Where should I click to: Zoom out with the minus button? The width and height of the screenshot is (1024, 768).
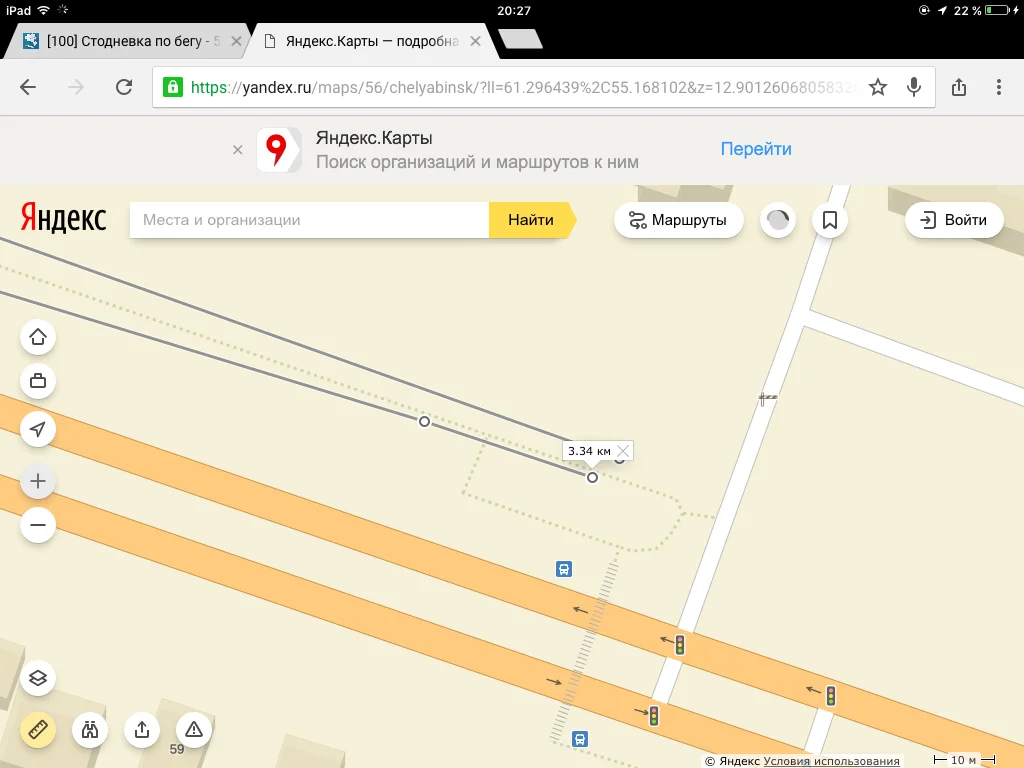pyautogui.click(x=38, y=525)
